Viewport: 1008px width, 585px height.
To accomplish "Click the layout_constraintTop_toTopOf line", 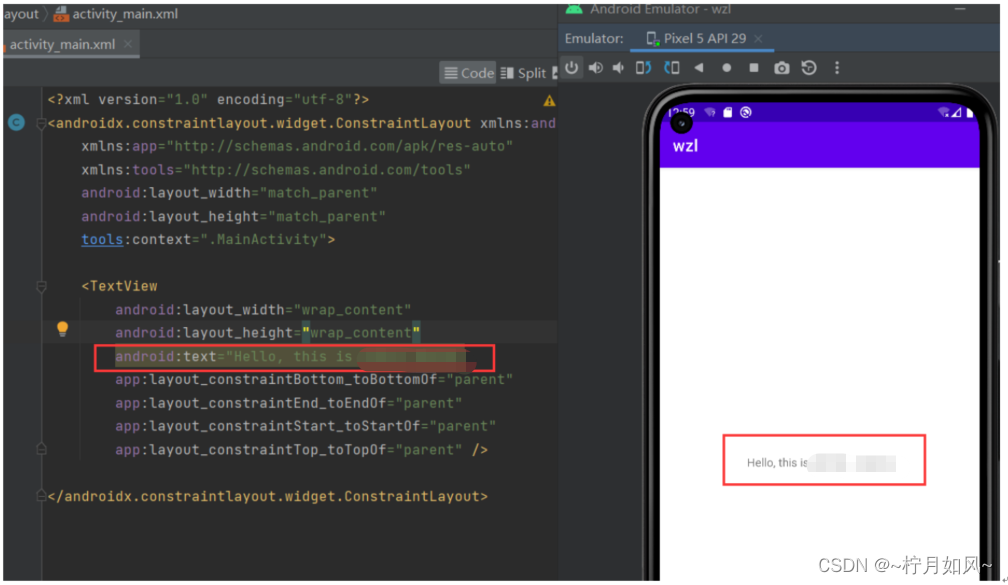I will pyautogui.click(x=302, y=450).
